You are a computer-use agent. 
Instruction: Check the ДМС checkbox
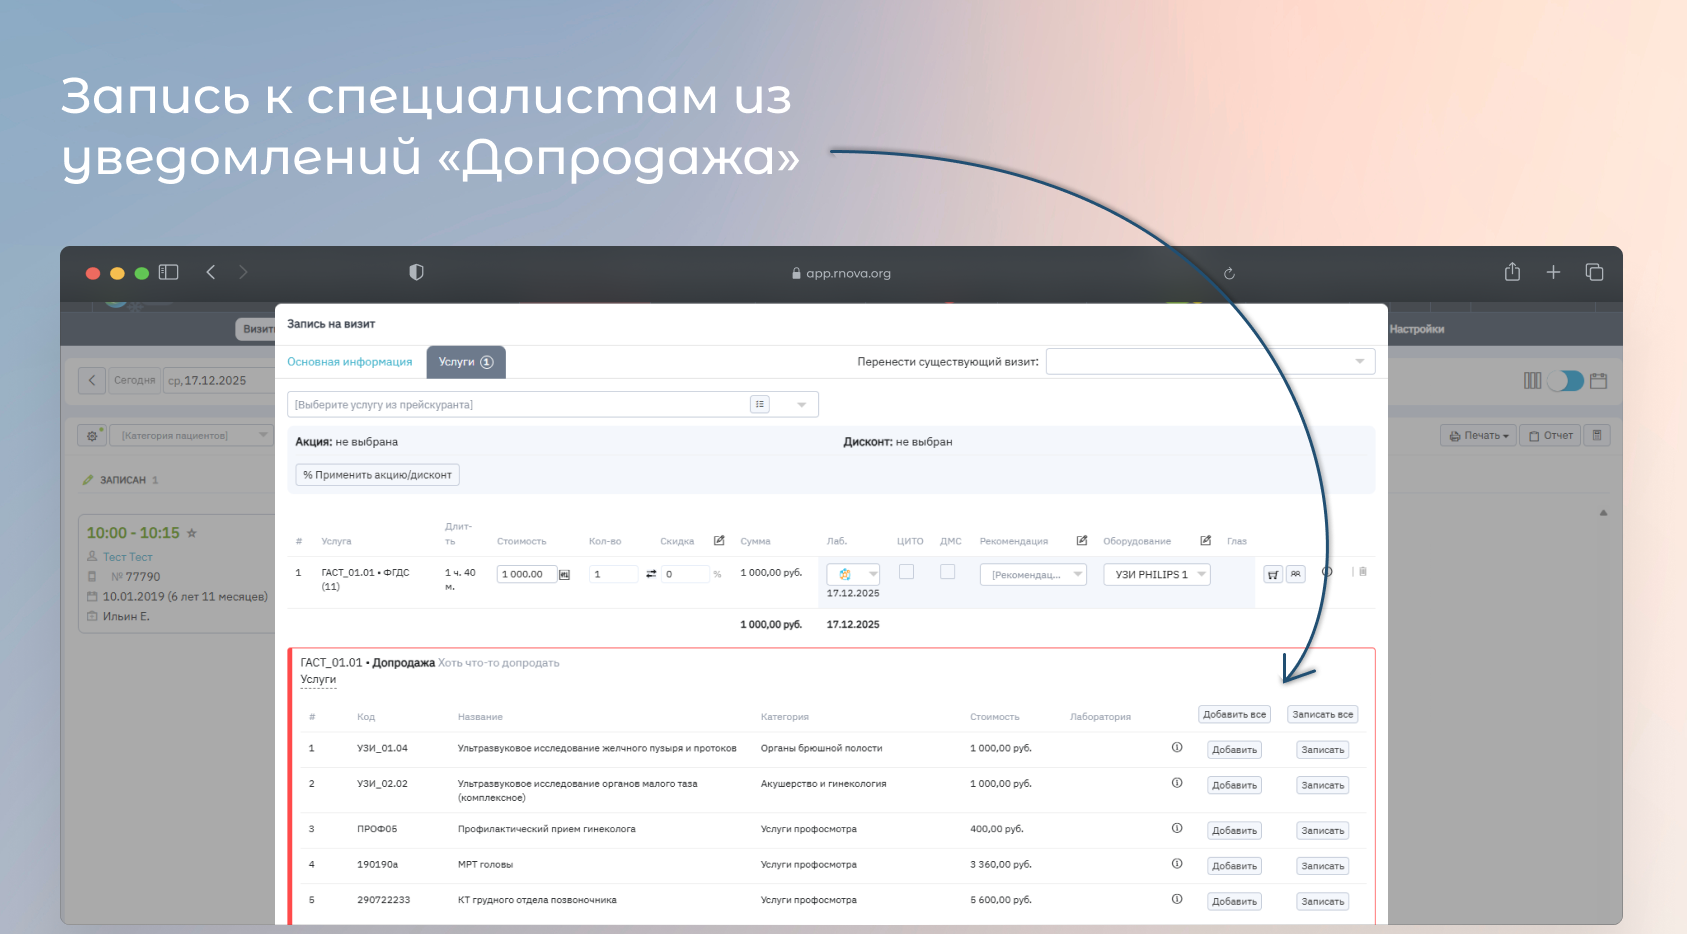948,572
